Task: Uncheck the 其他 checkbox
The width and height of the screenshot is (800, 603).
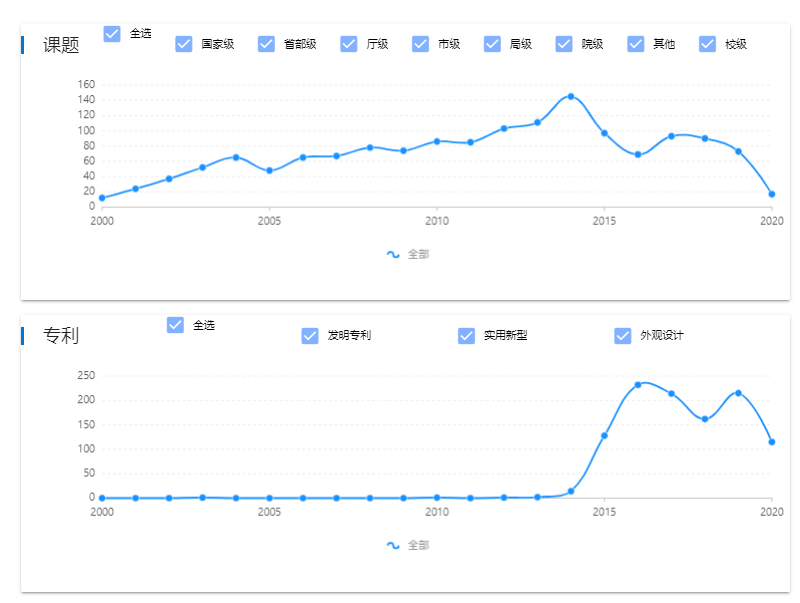Action: tap(636, 44)
